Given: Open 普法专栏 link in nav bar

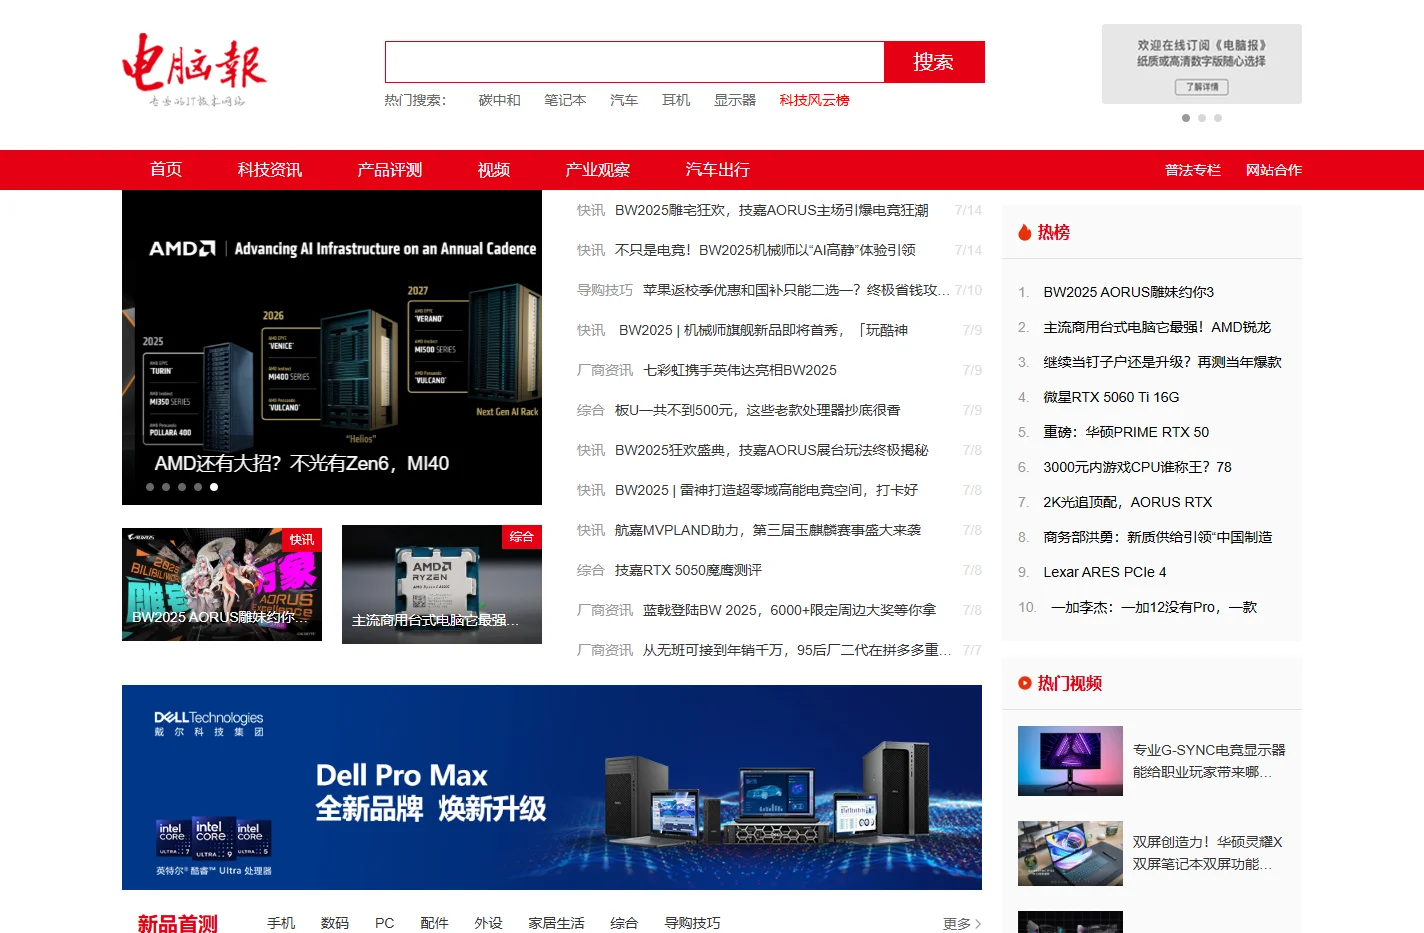Looking at the screenshot, I should (x=1193, y=170).
